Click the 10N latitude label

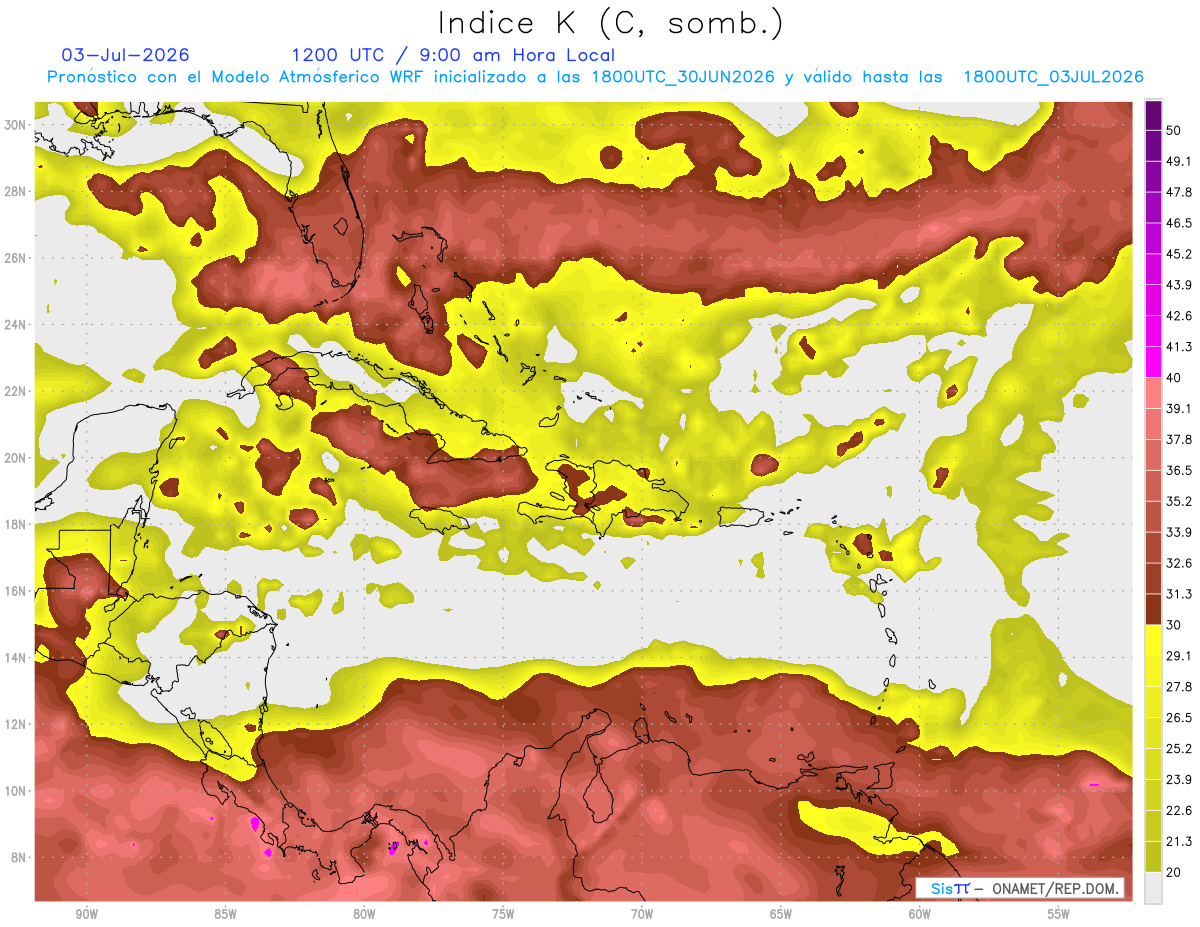(x=14, y=791)
